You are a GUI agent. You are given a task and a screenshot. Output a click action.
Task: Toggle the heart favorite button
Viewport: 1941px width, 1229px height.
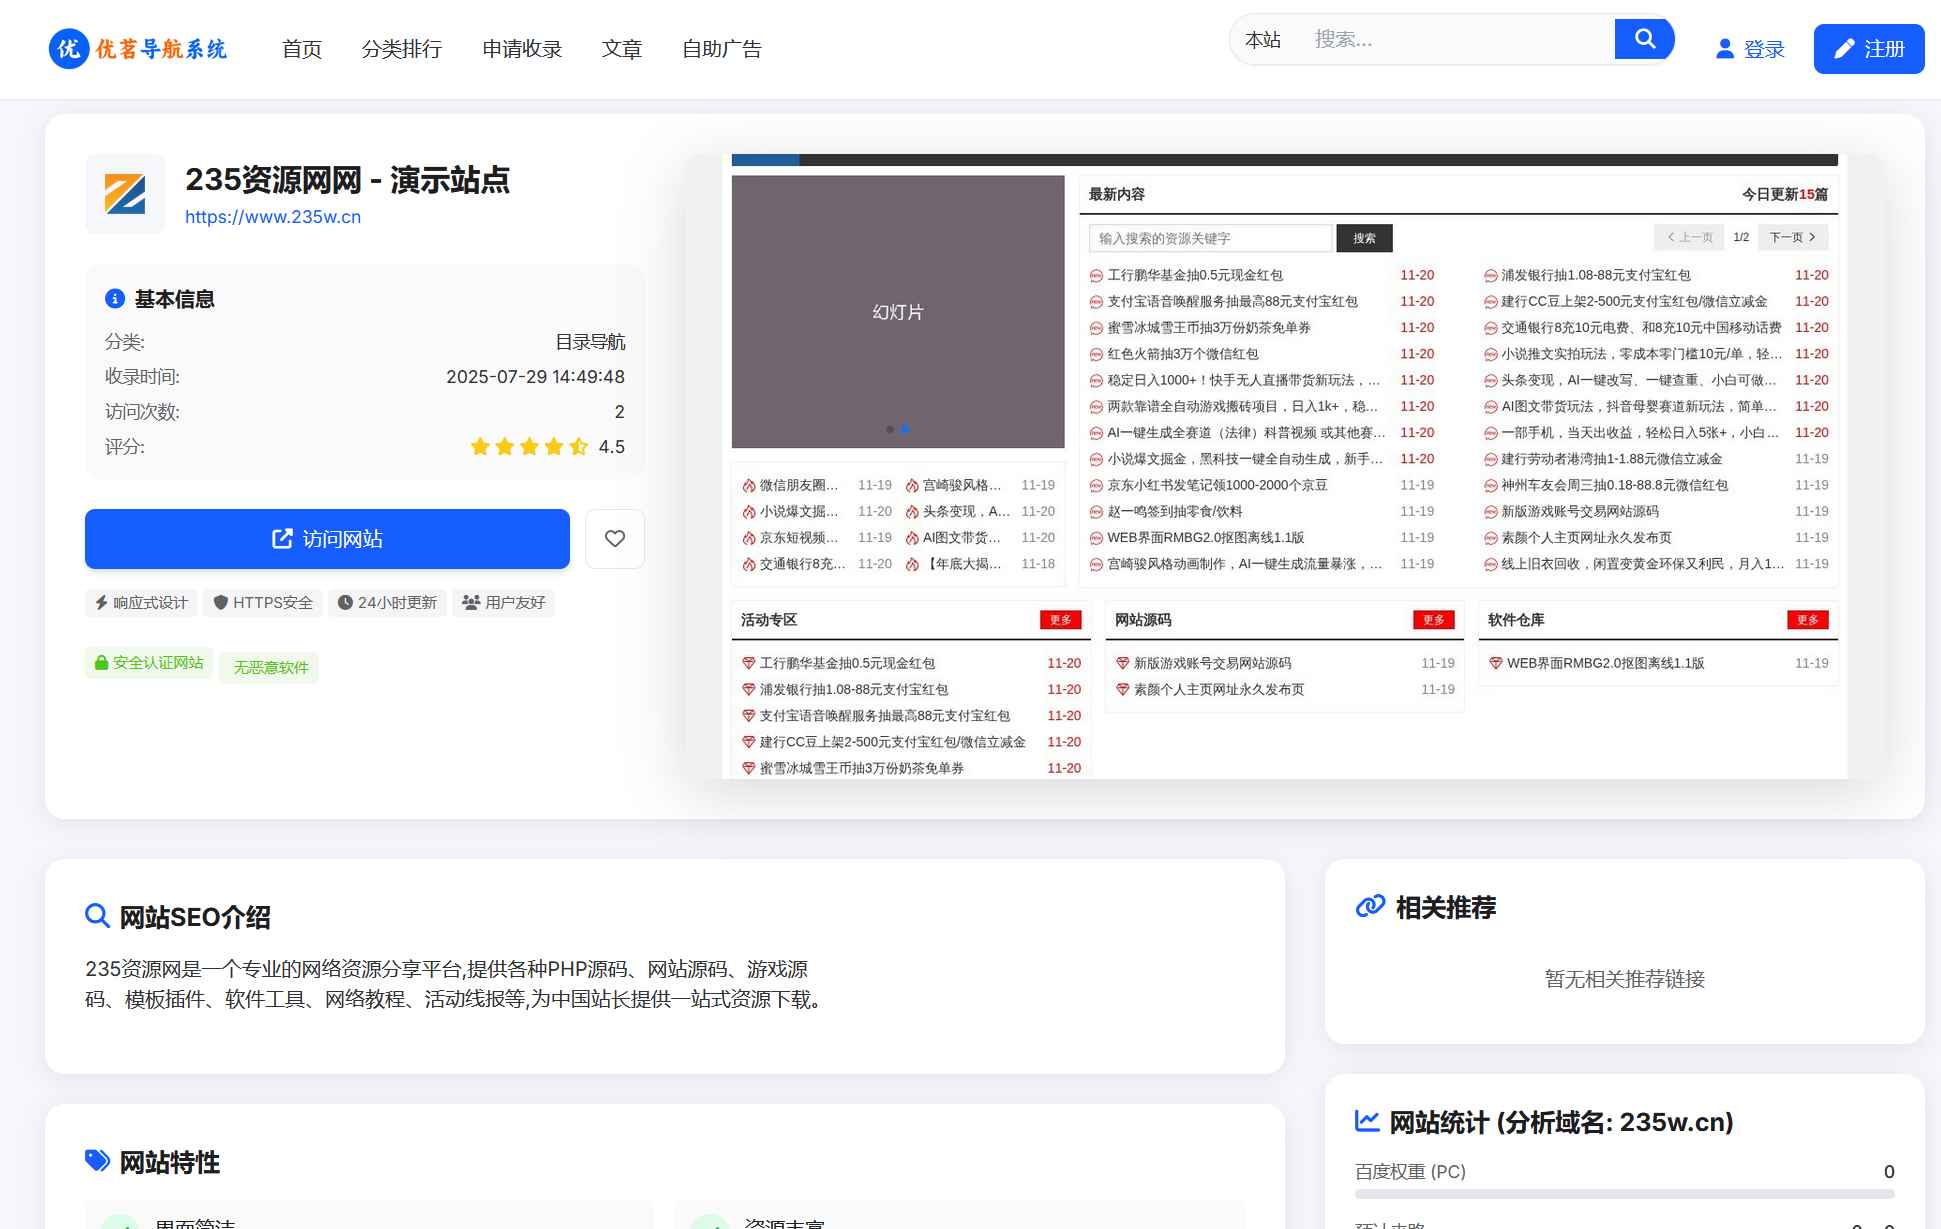point(614,538)
